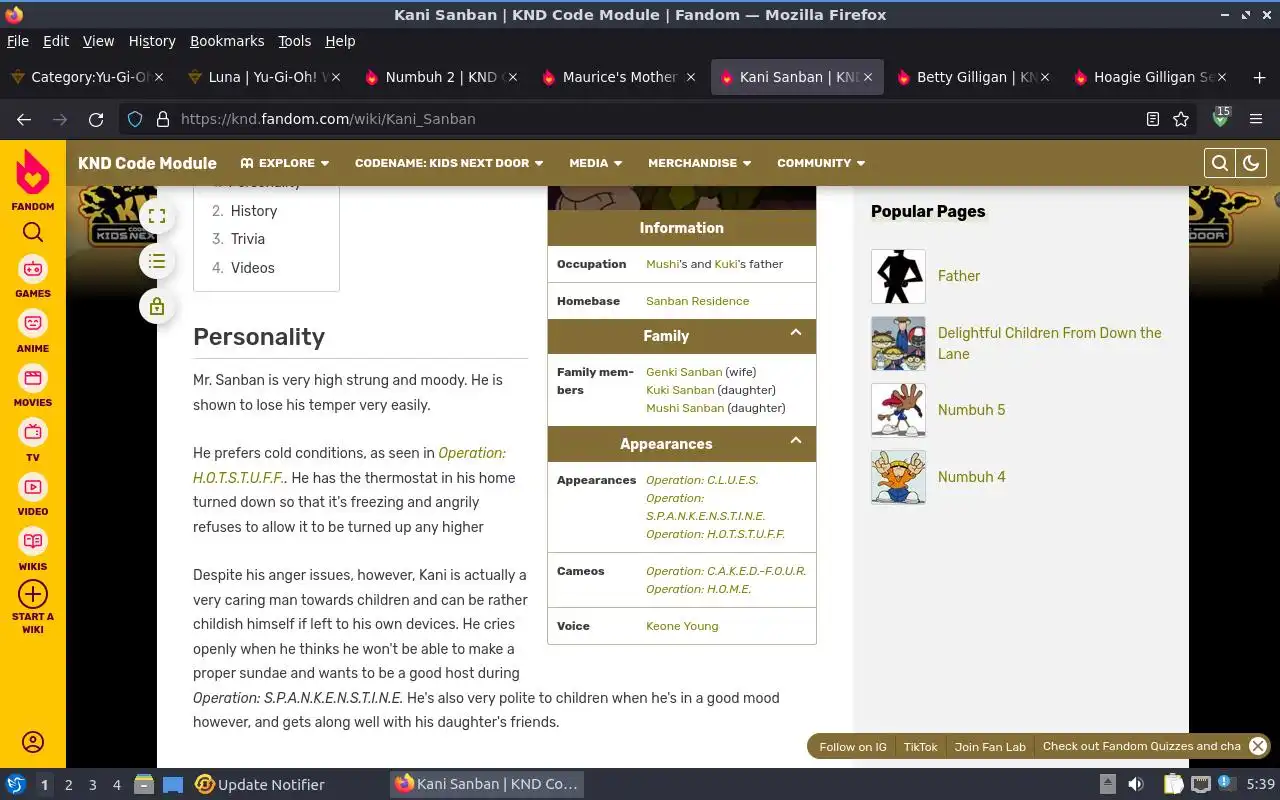Image resolution: width=1280 pixels, height=800 pixels.
Task: Open a new browser tab
Action: (1259, 77)
